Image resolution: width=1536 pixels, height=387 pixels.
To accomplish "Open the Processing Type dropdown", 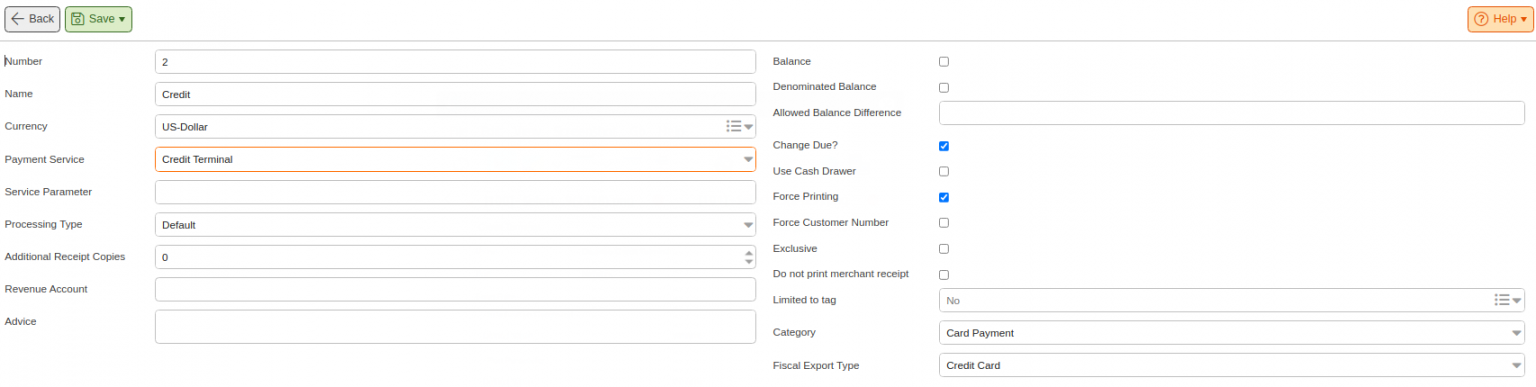I will coord(455,225).
